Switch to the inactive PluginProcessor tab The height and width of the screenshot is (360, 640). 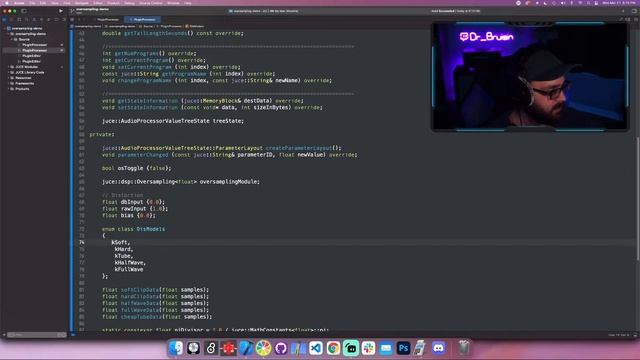[107, 20]
